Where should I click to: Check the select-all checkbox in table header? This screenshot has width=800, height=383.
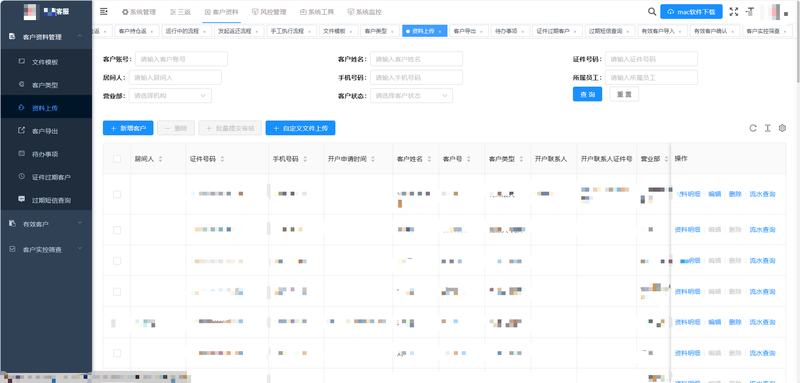coord(117,159)
